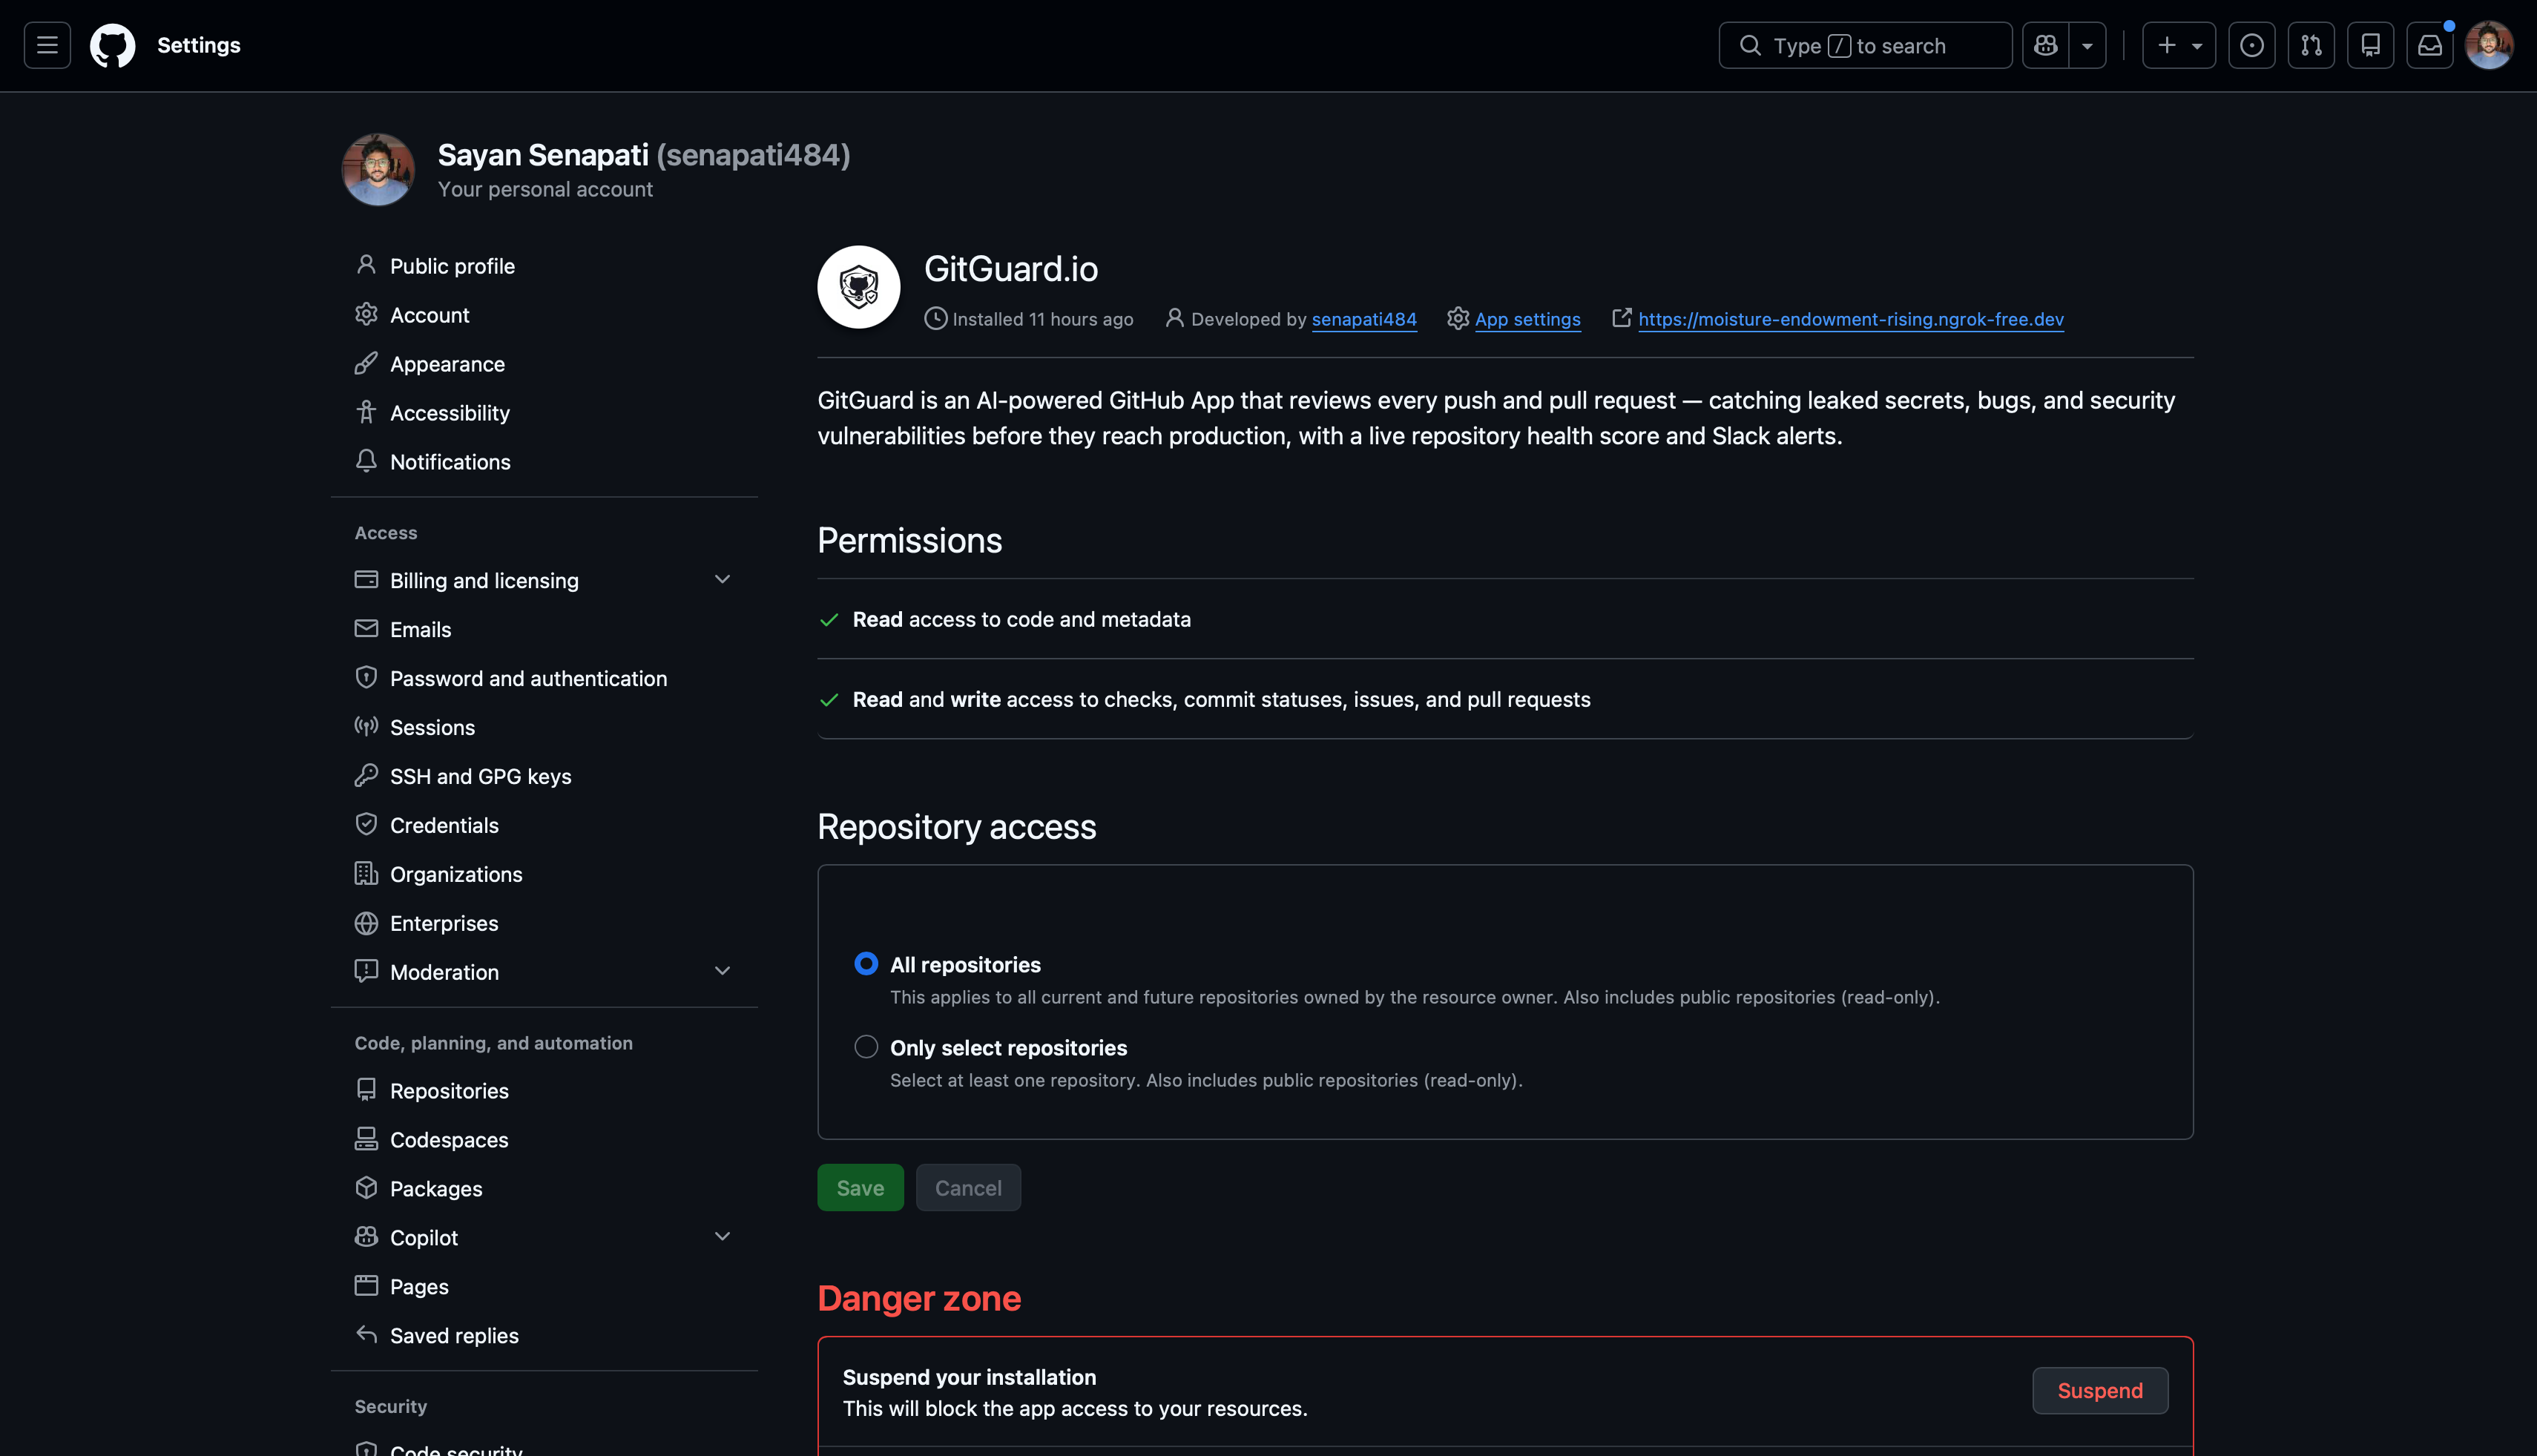Click the Save button
Viewport: 2537px width, 1456px height.
860,1188
